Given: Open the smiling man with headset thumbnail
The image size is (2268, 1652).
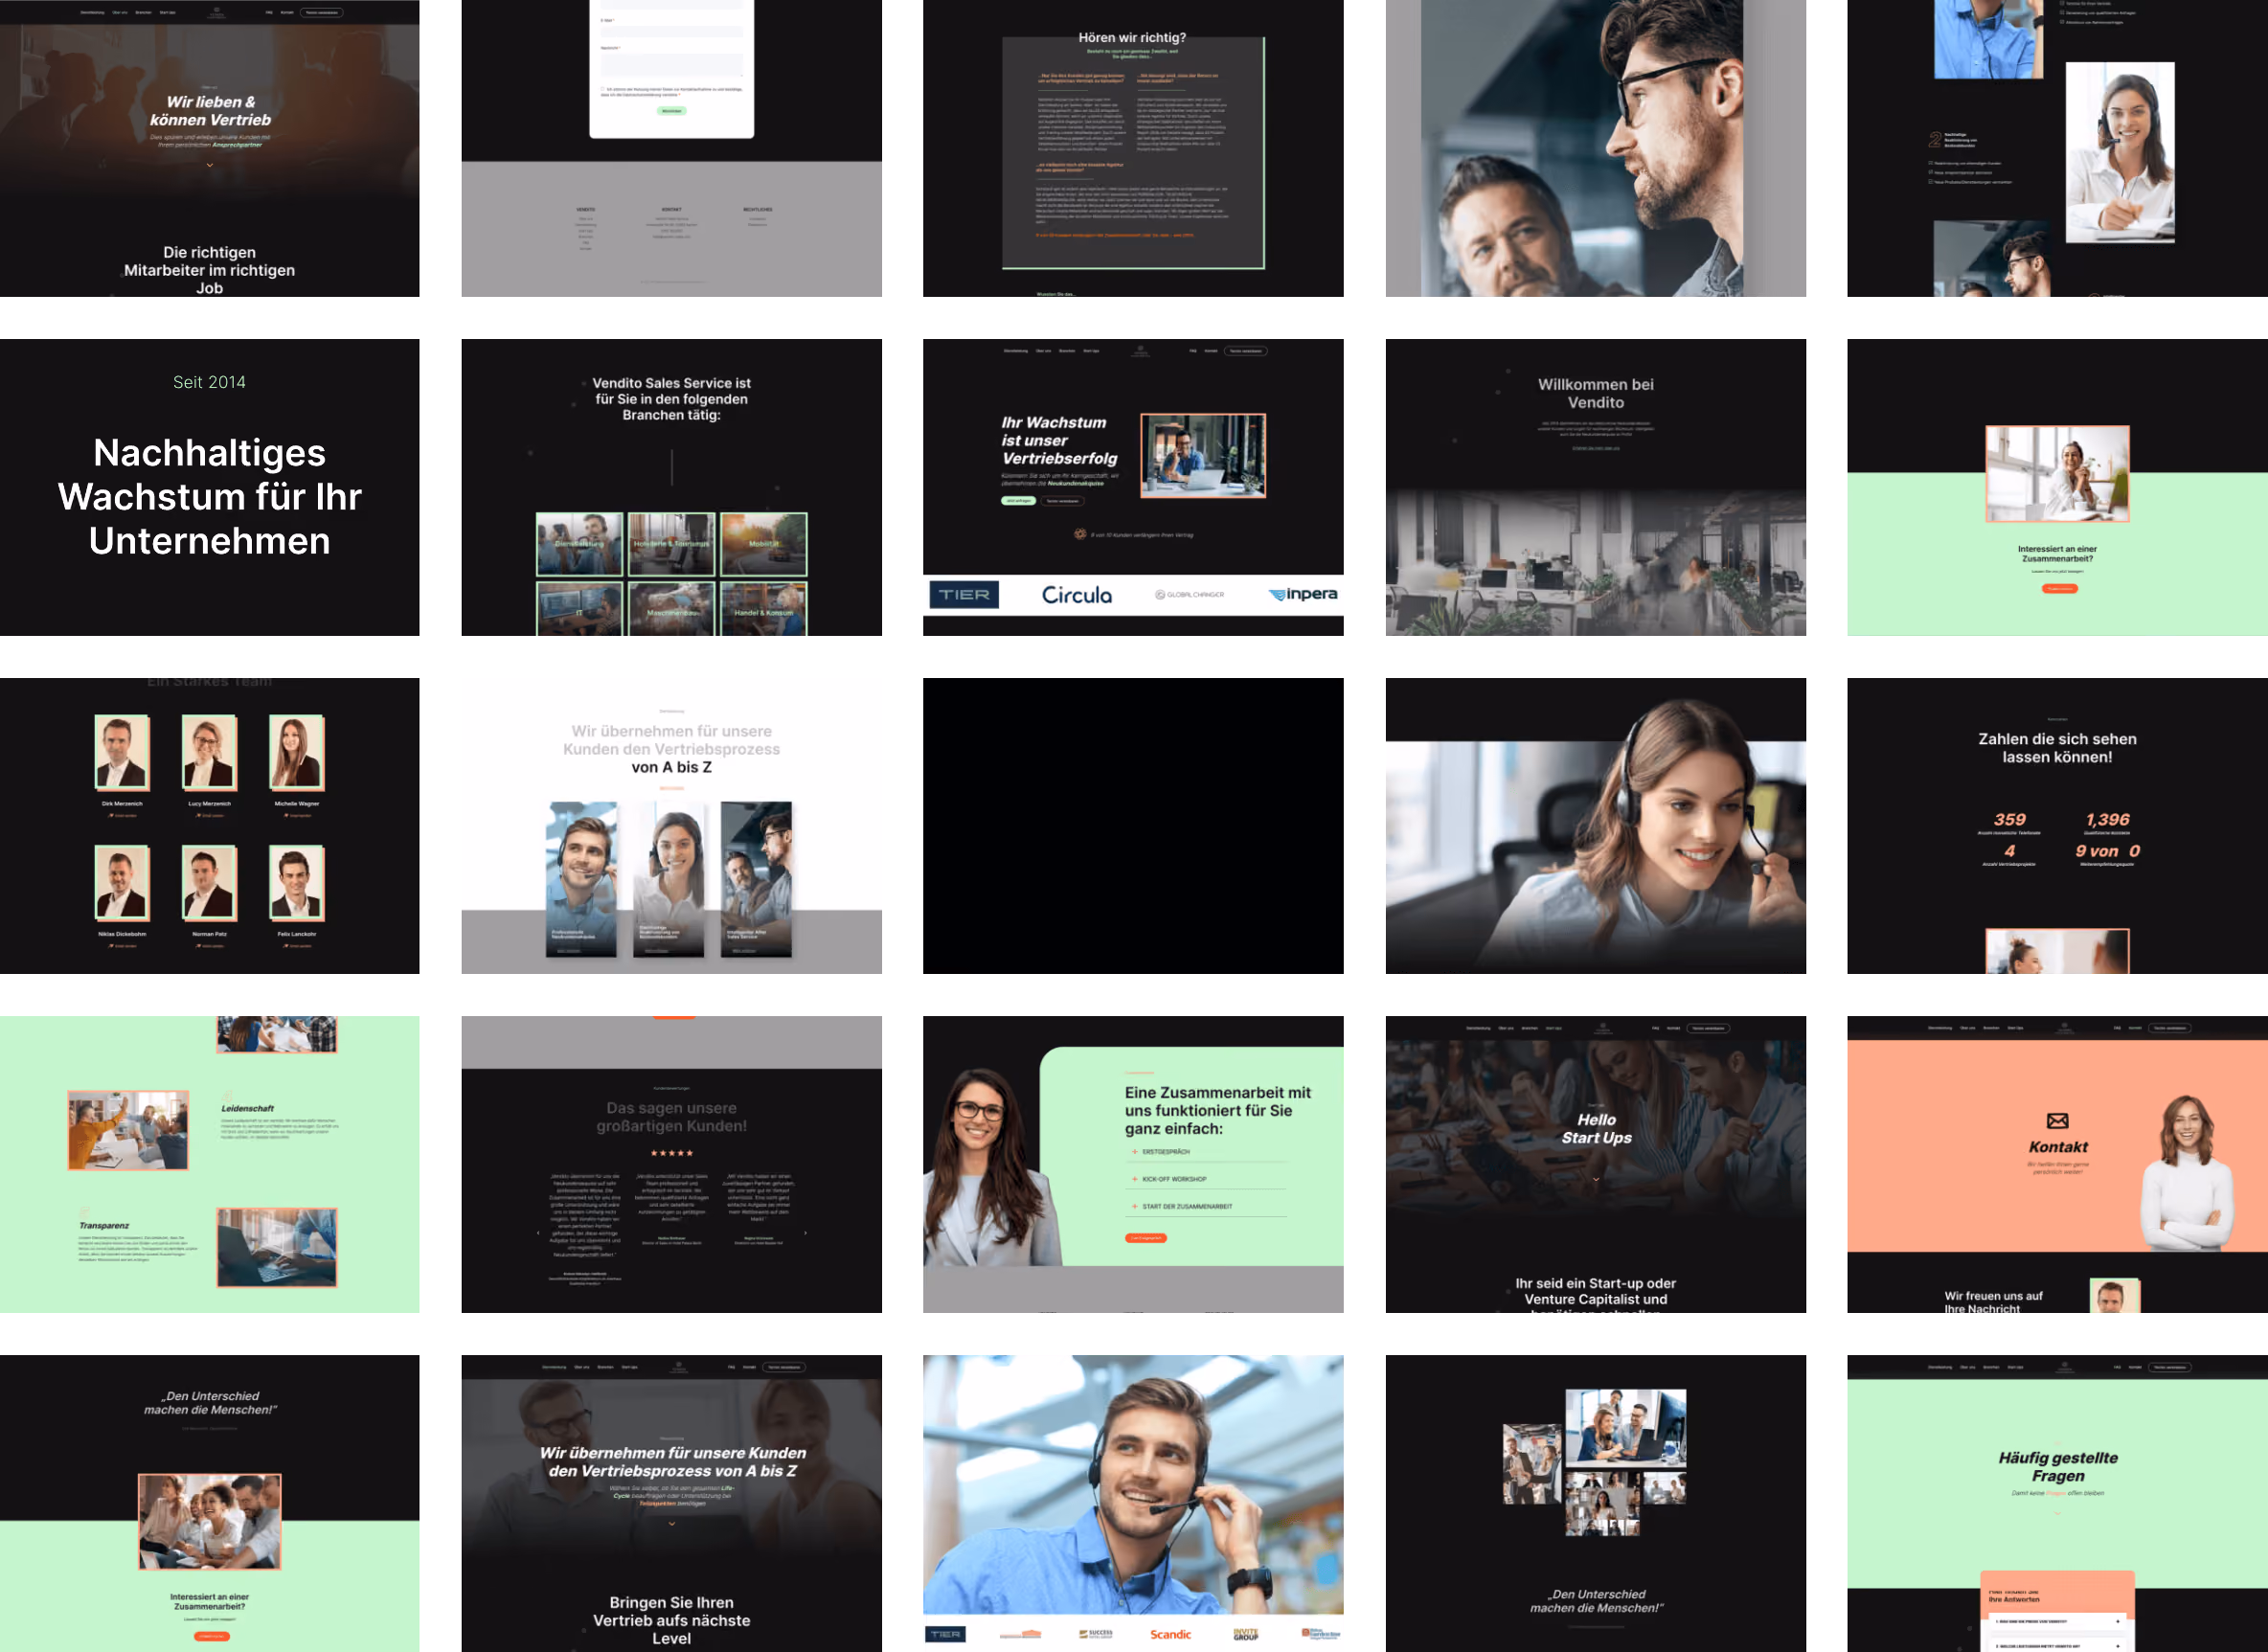Looking at the screenshot, I should coord(1133,1503).
